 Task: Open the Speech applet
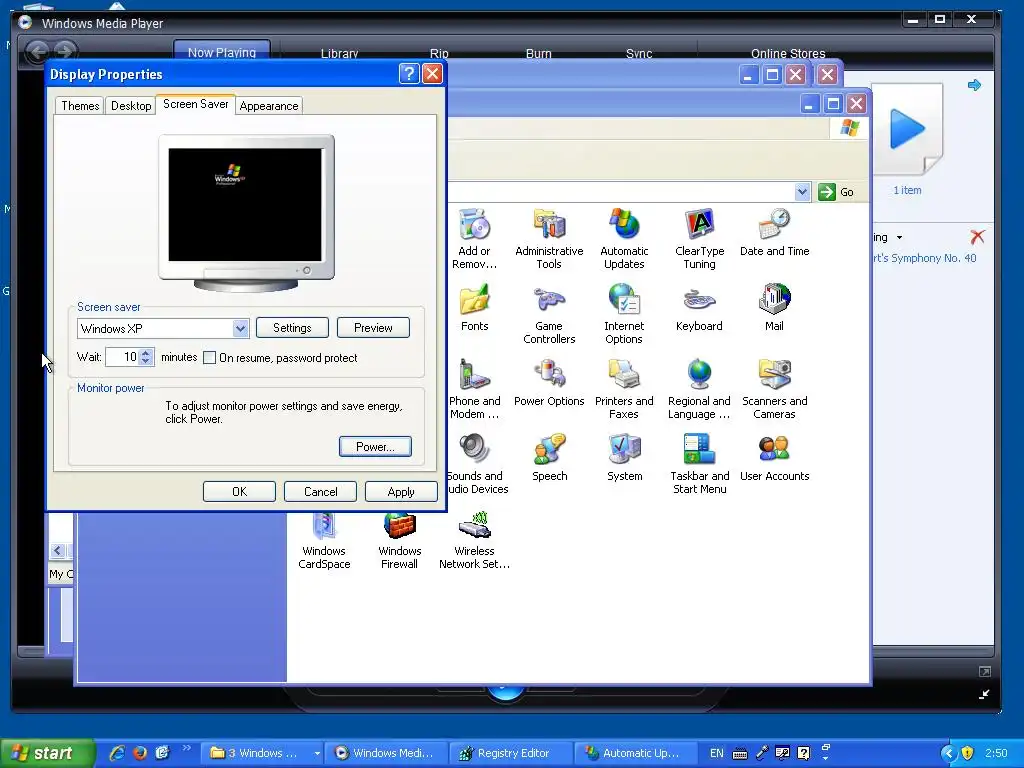point(549,458)
